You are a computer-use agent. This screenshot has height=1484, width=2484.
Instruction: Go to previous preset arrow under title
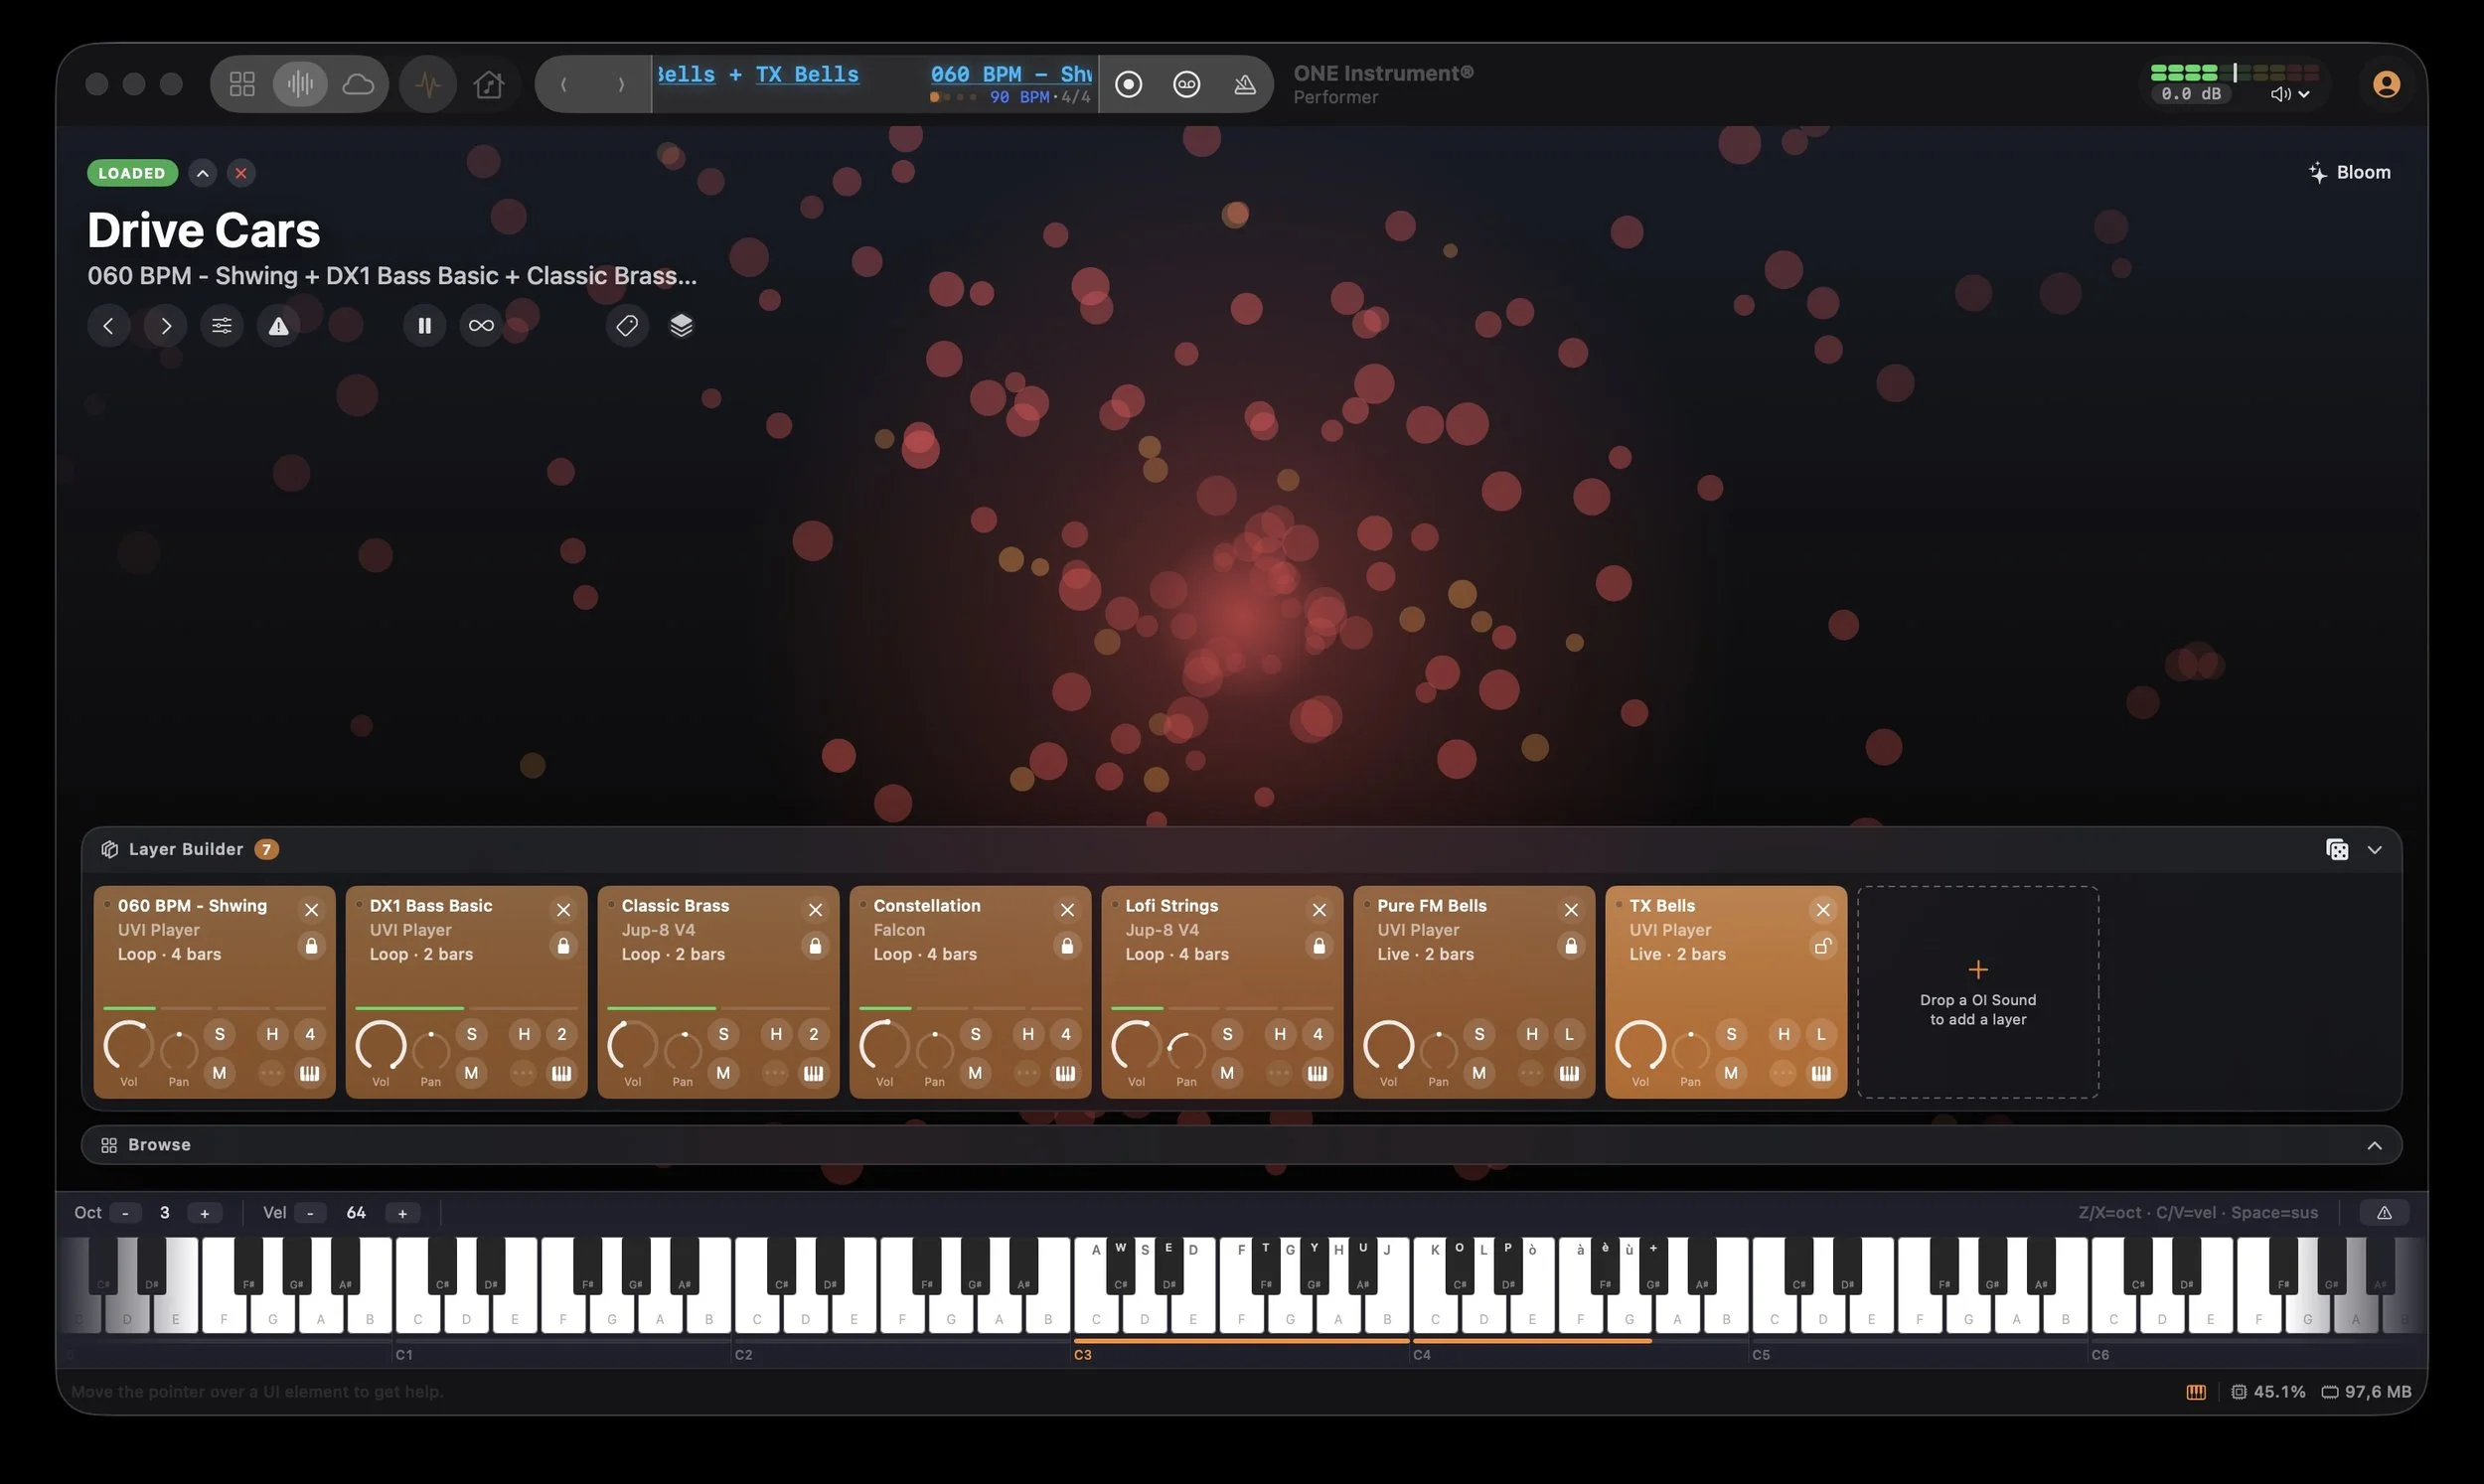click(x=108, y=325)
